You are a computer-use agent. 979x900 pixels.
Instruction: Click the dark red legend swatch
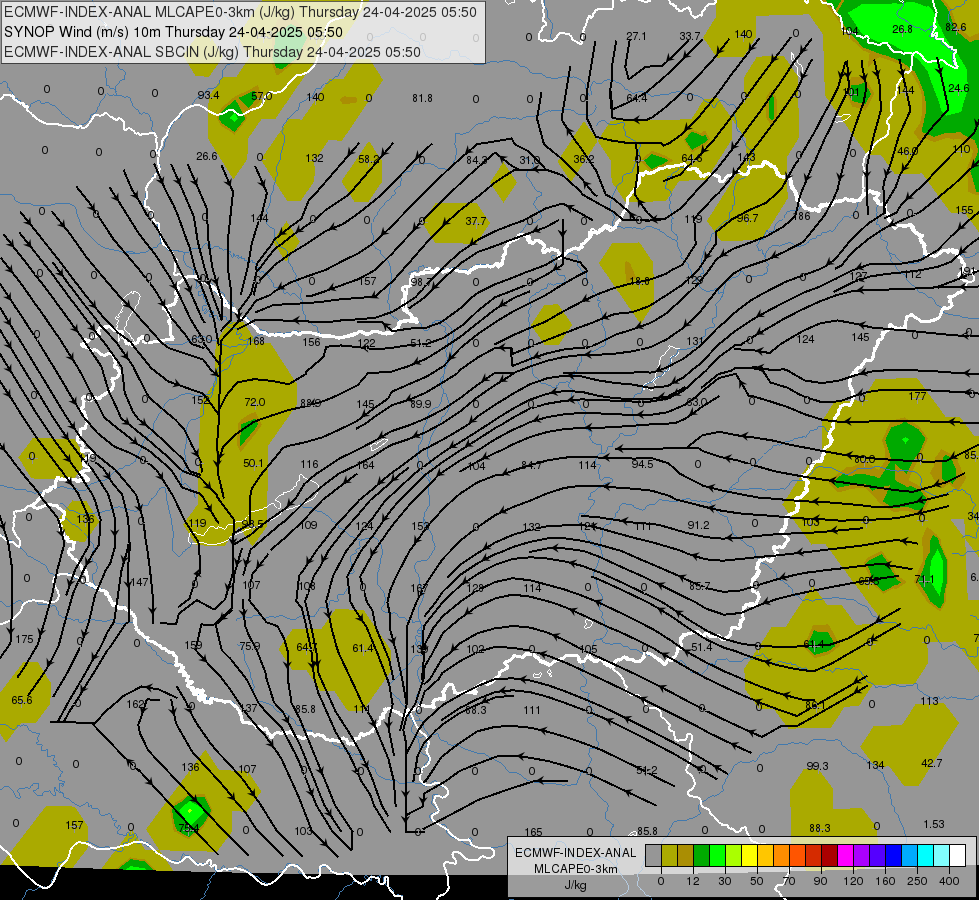click(830, 855)
